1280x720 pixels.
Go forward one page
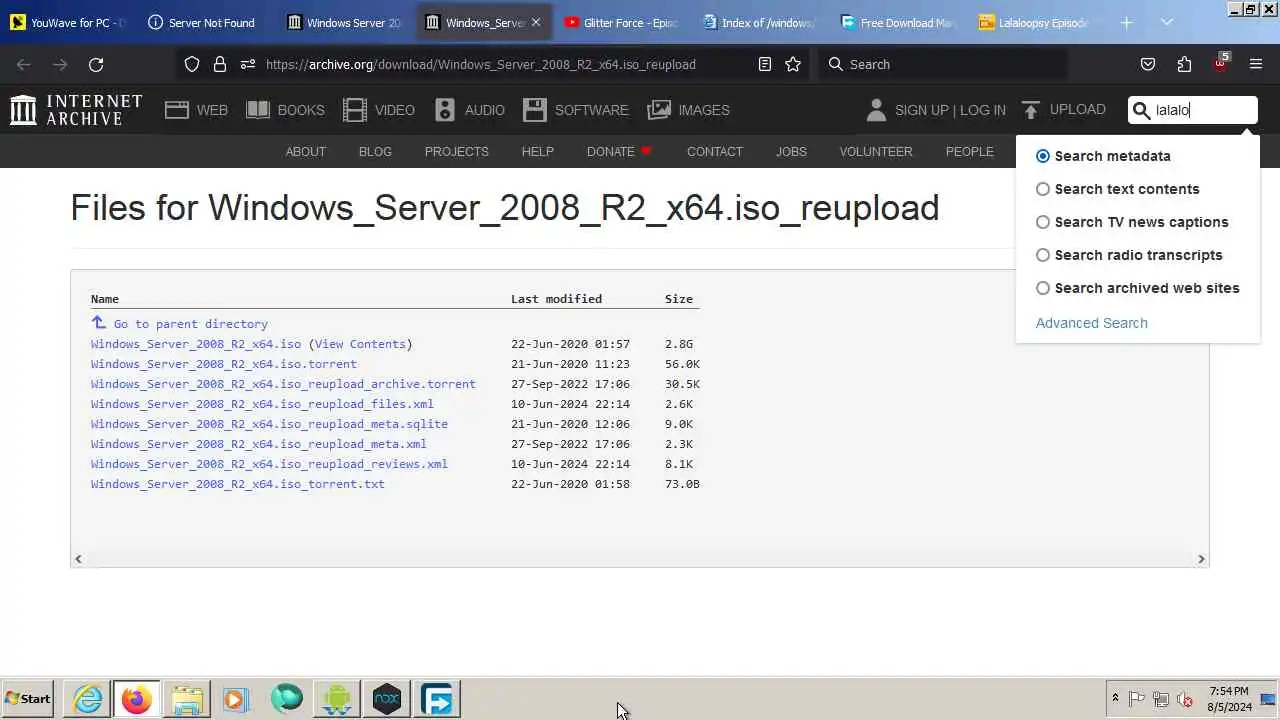pyautogui.click(x=60, y=64)
